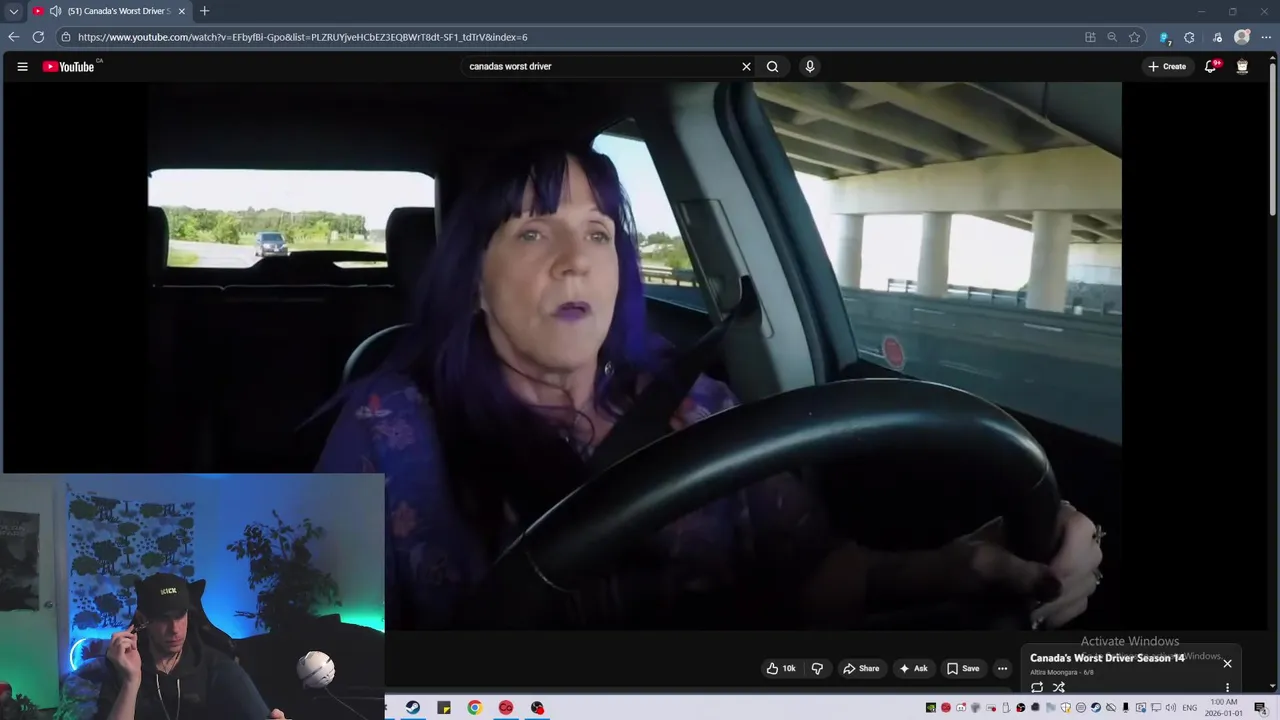Viewport: 1280px width, 720px height.
Task: Open the browser extensions puzzle icon
Action: click(x=1189, y=37)
